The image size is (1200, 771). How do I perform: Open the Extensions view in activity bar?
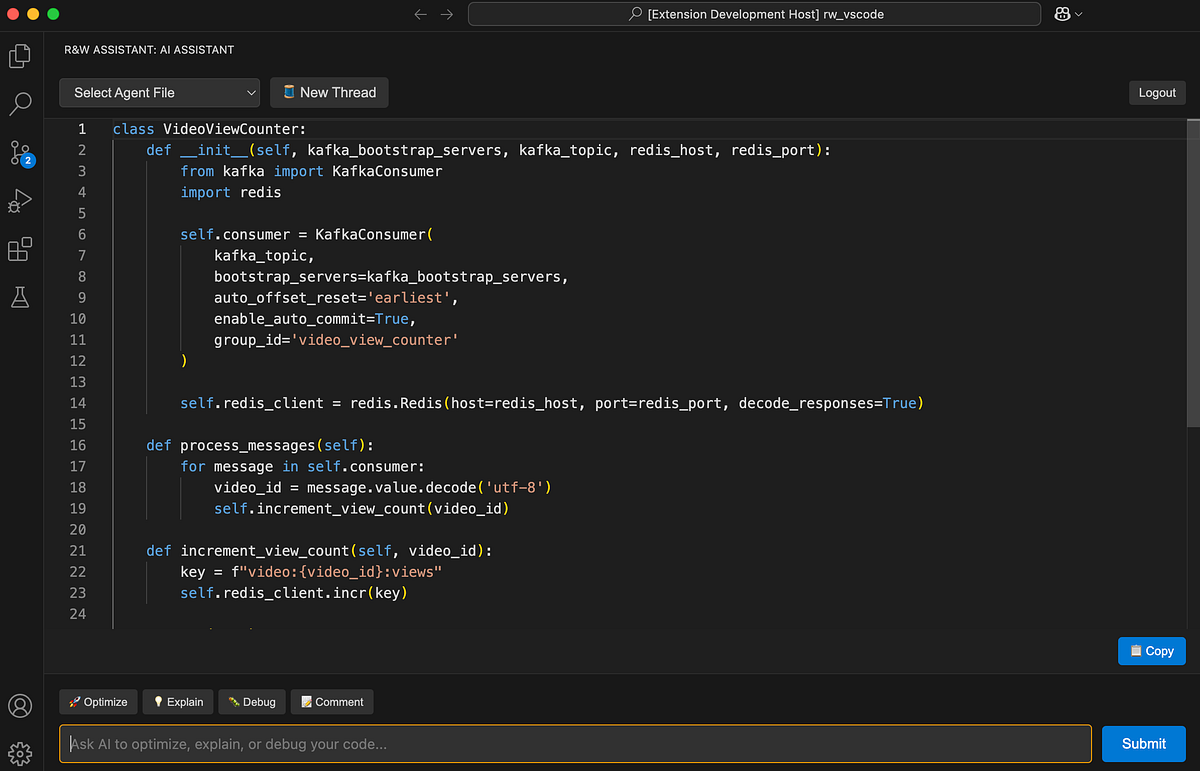pos(20,249)
